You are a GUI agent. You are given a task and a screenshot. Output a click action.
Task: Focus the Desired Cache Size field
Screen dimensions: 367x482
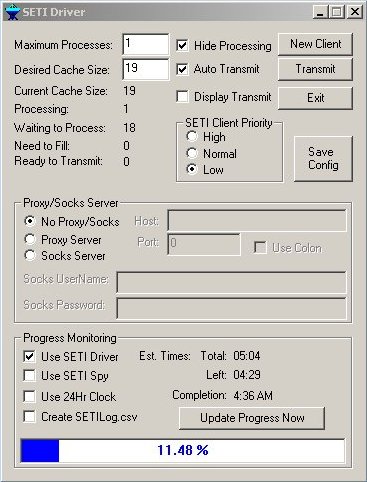(146, 69)
